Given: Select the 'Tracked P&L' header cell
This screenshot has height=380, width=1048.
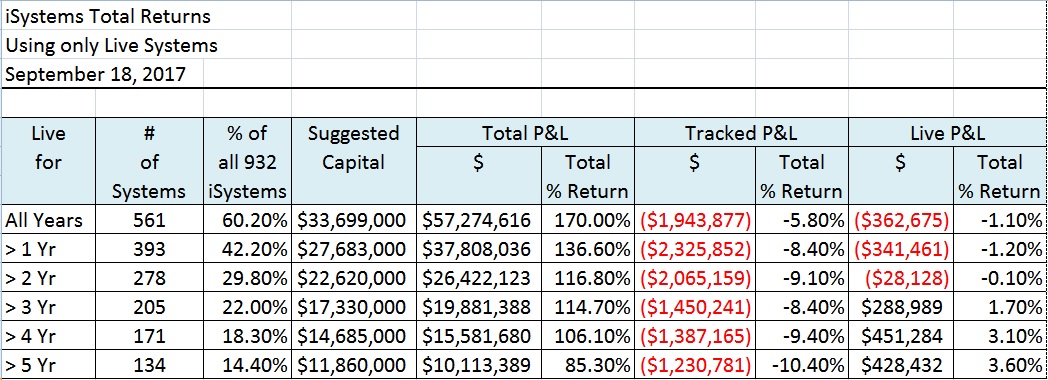Looking at the screenshot, I should [x=741, y=133].
